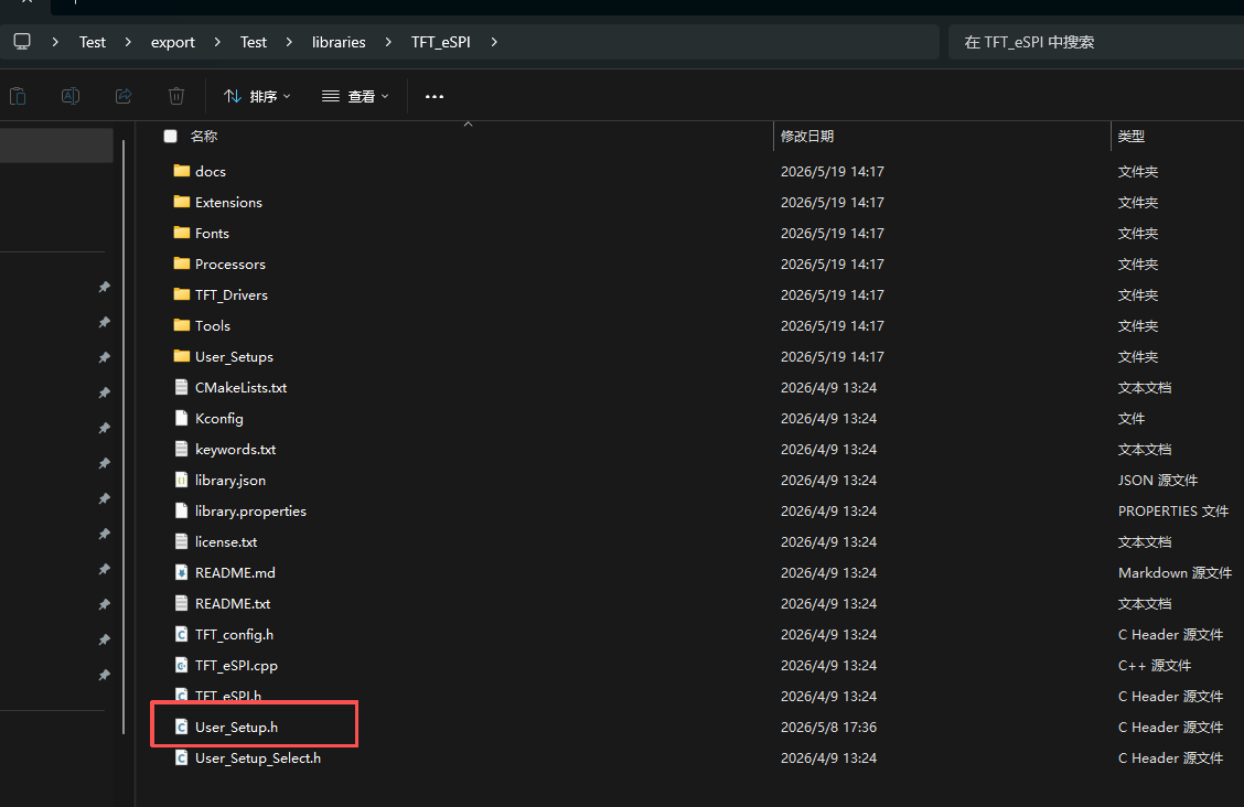Image resolution: width=1244 pixels, height=807 pixels.
Task: Open the 查看 view dropdown
Action: tap(355, 96)
